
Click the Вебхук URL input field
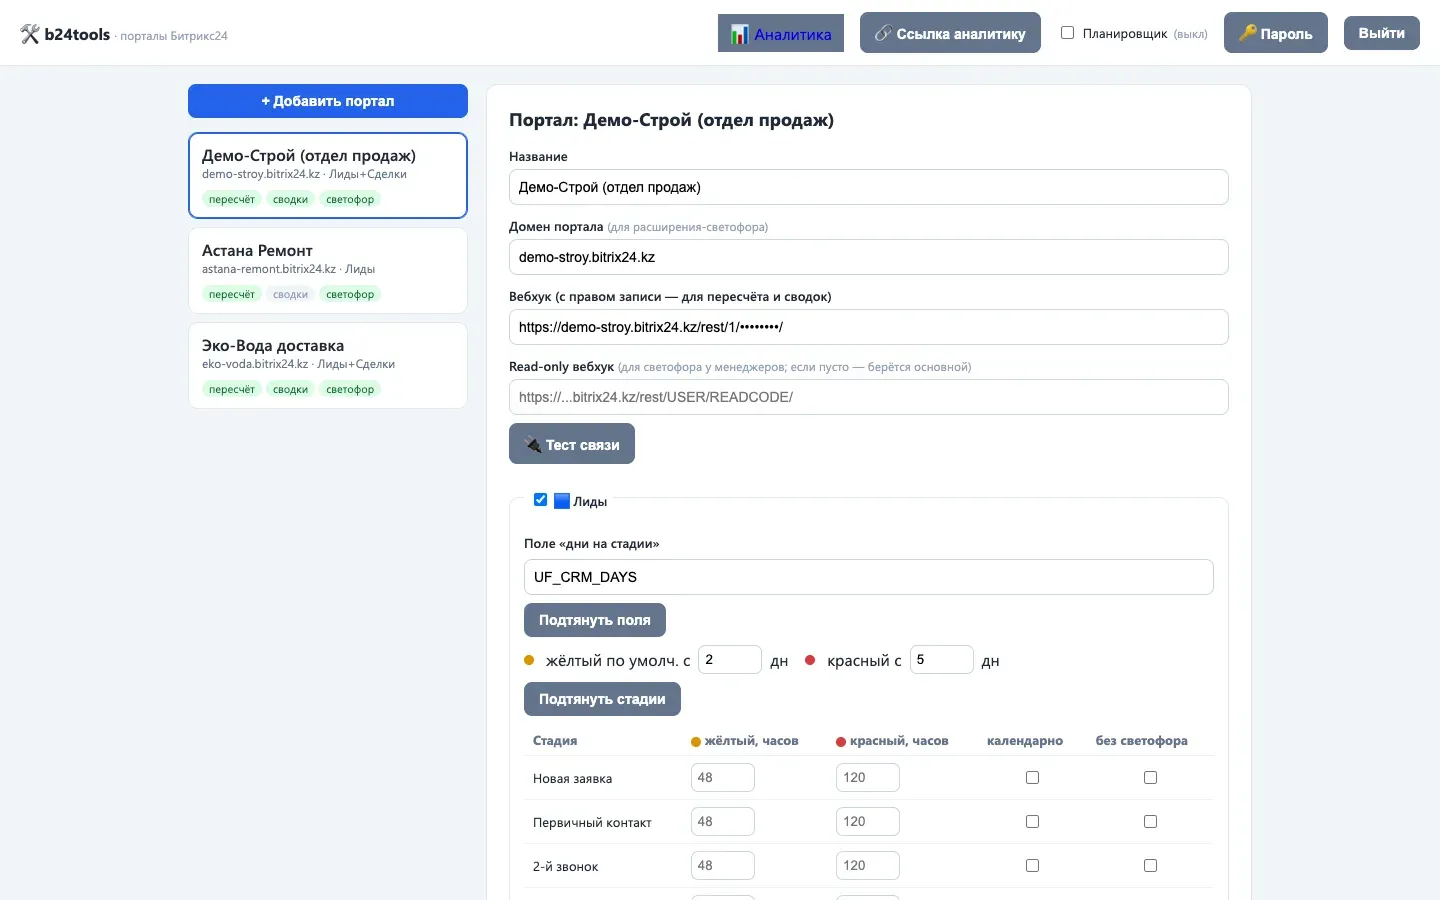pyautogui.click(x=868, y=327)
